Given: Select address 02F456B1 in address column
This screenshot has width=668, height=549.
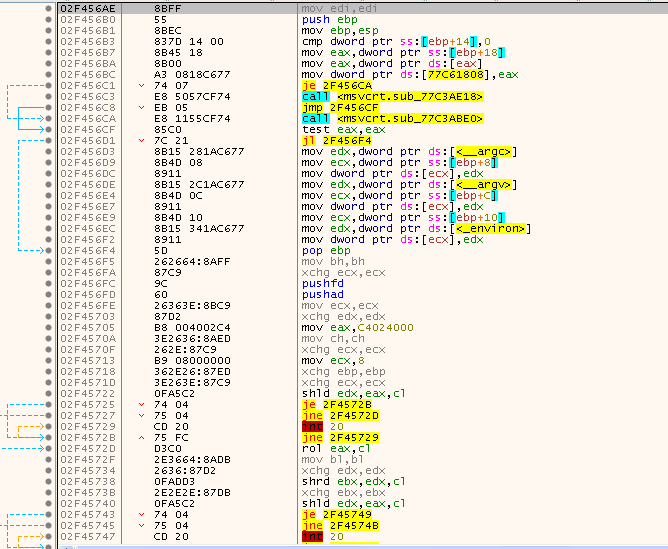Looking at the screenshot, I should tap(87, 31).
